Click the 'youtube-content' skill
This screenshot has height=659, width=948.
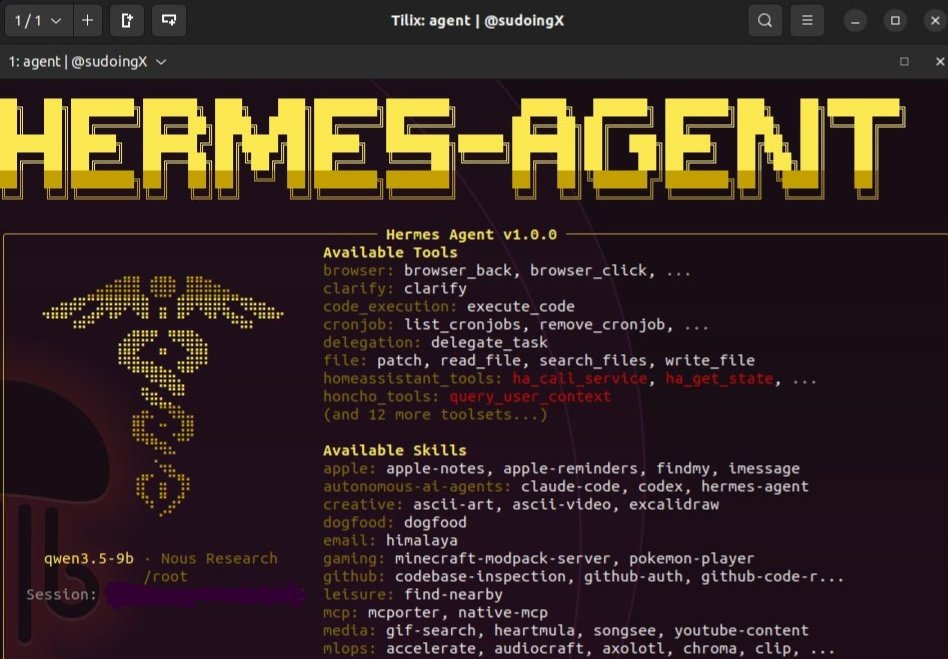coord(741,631)
